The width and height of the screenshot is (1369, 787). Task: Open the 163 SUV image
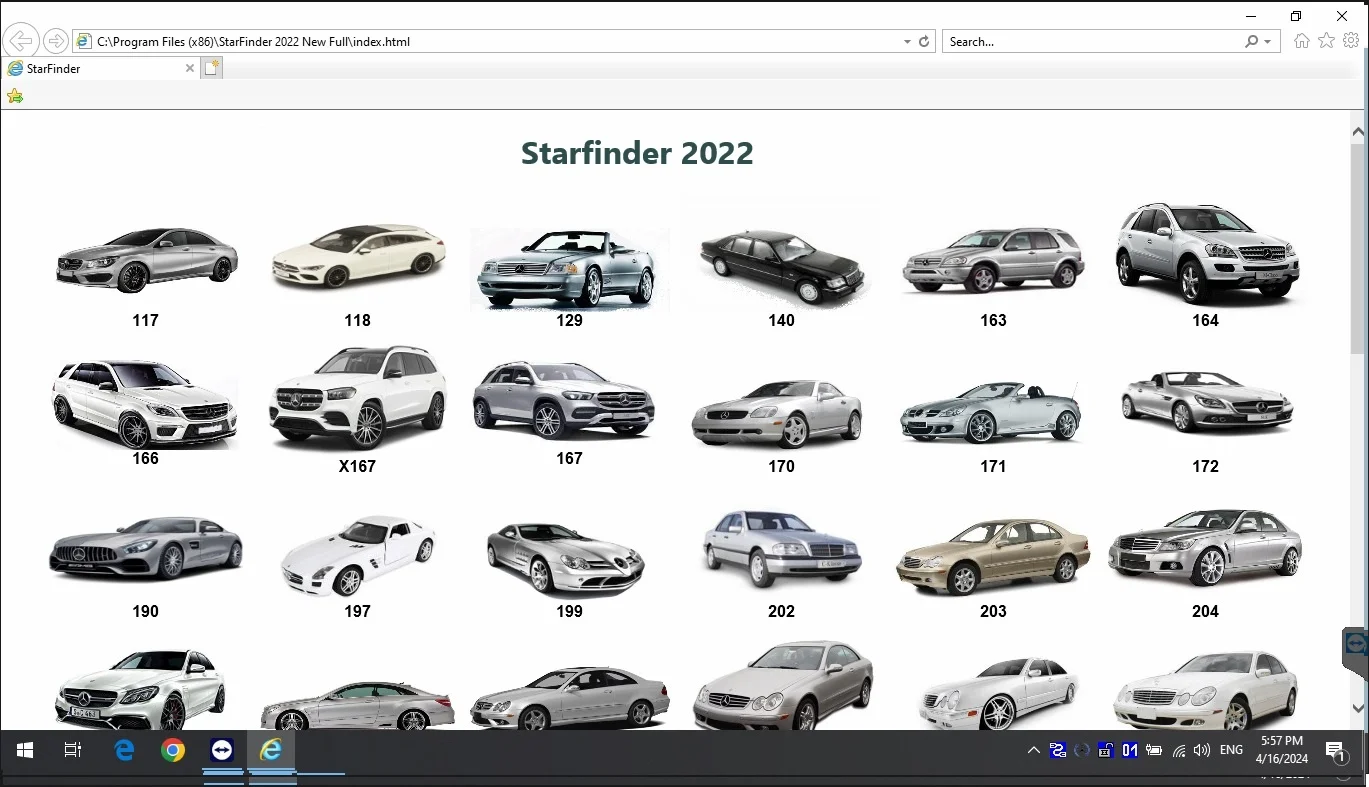(x=993, y=259)
